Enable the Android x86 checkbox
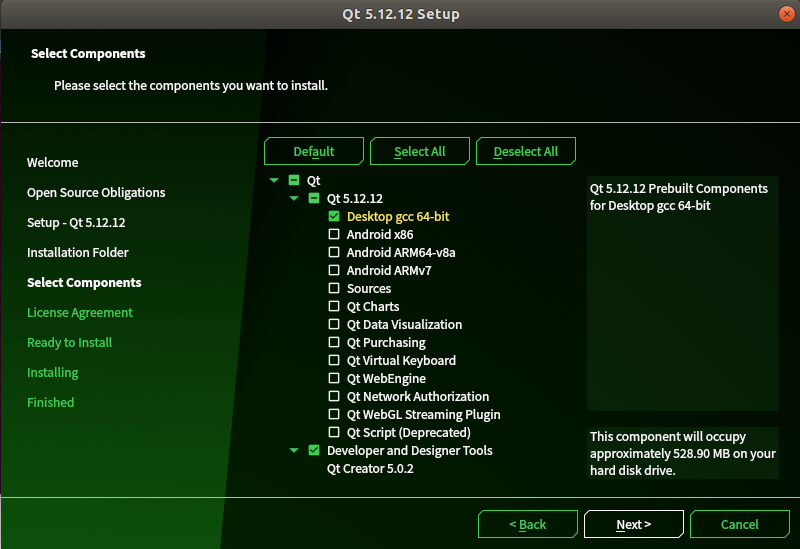The image size is (800, 549). [334, 234]
